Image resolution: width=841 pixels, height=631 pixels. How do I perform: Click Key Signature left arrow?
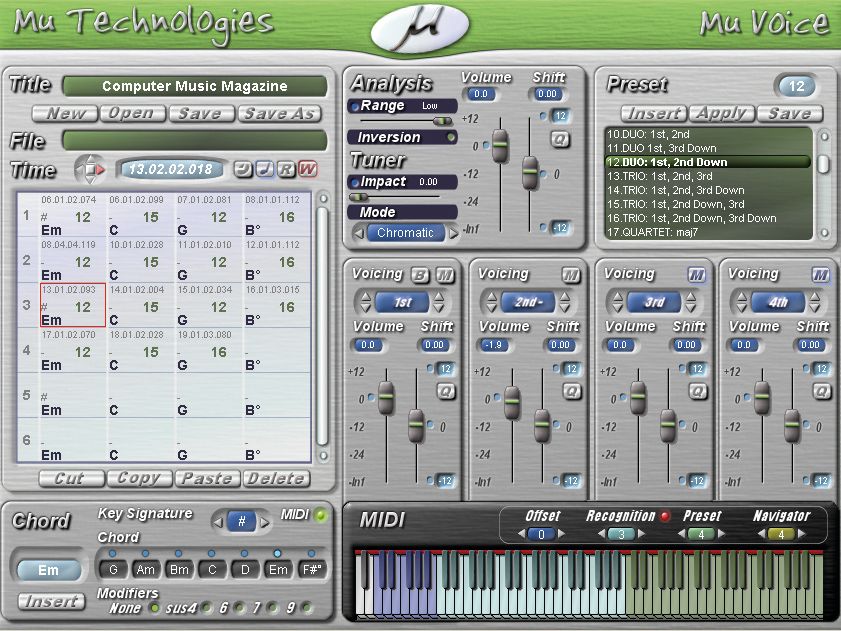[217, 522]
